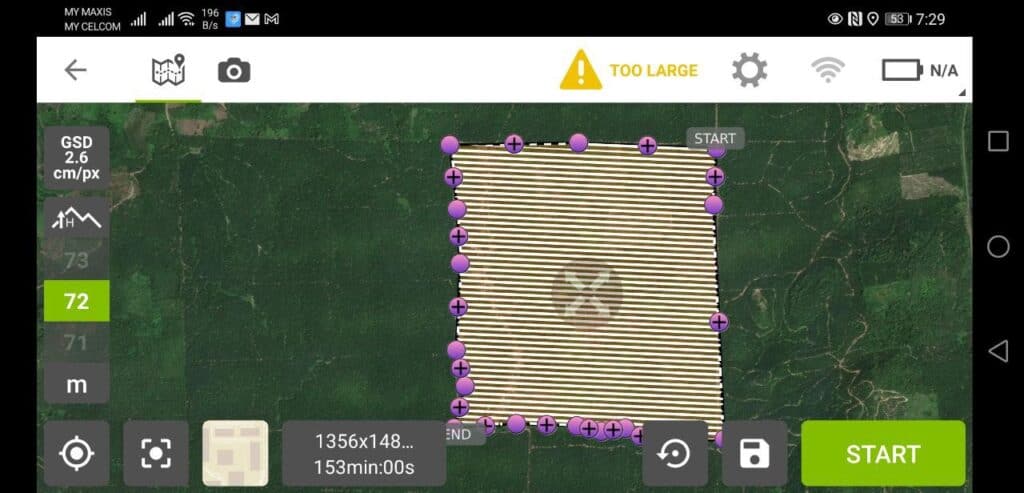
Task: Toggle the meters unit button
Action: (76, 384)
